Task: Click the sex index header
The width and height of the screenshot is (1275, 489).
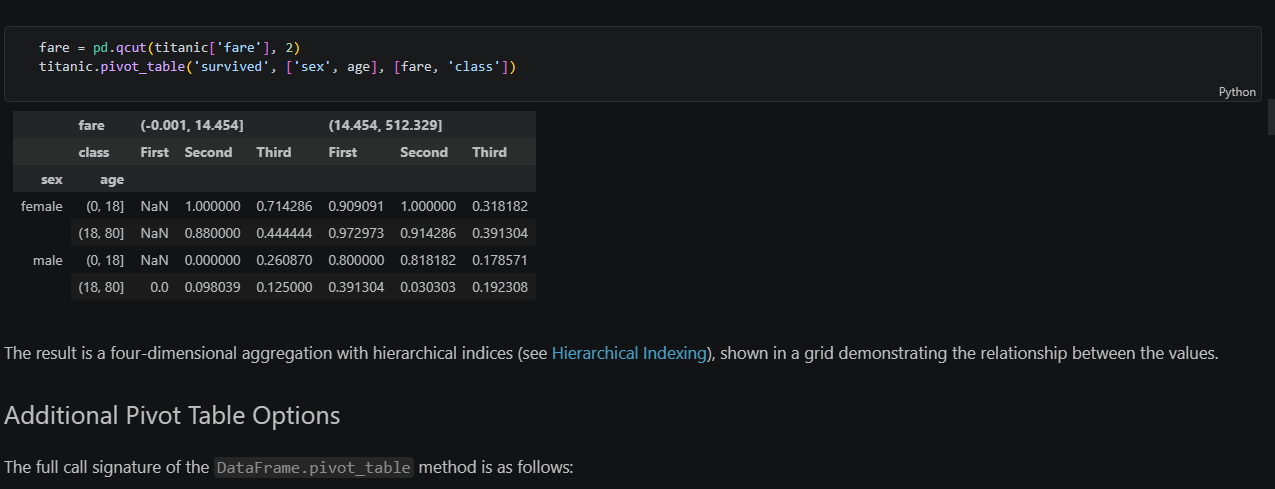Action: (51, 179)
